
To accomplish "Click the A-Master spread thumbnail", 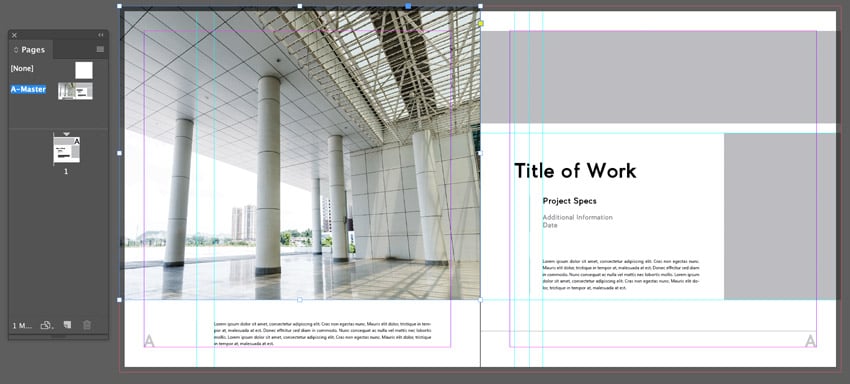I will point(75,91).
